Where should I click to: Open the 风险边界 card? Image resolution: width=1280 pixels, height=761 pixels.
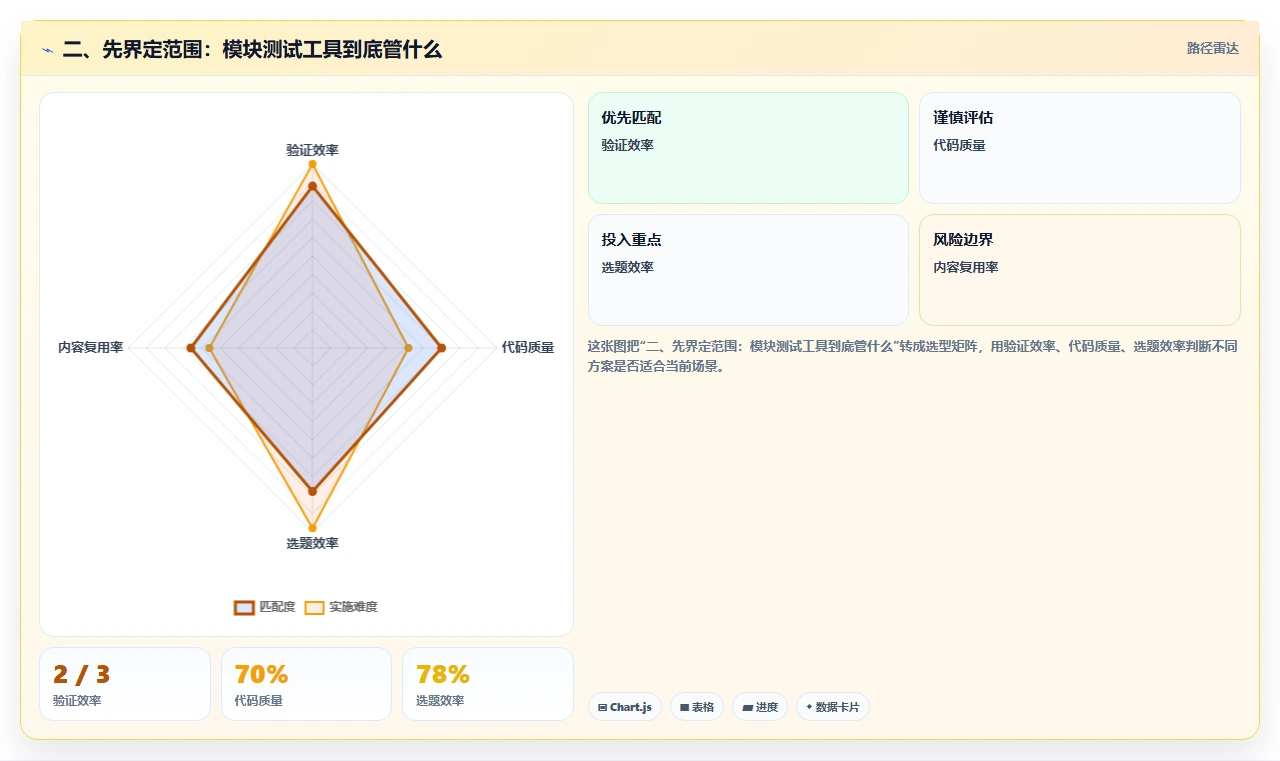pos(1080,270)
